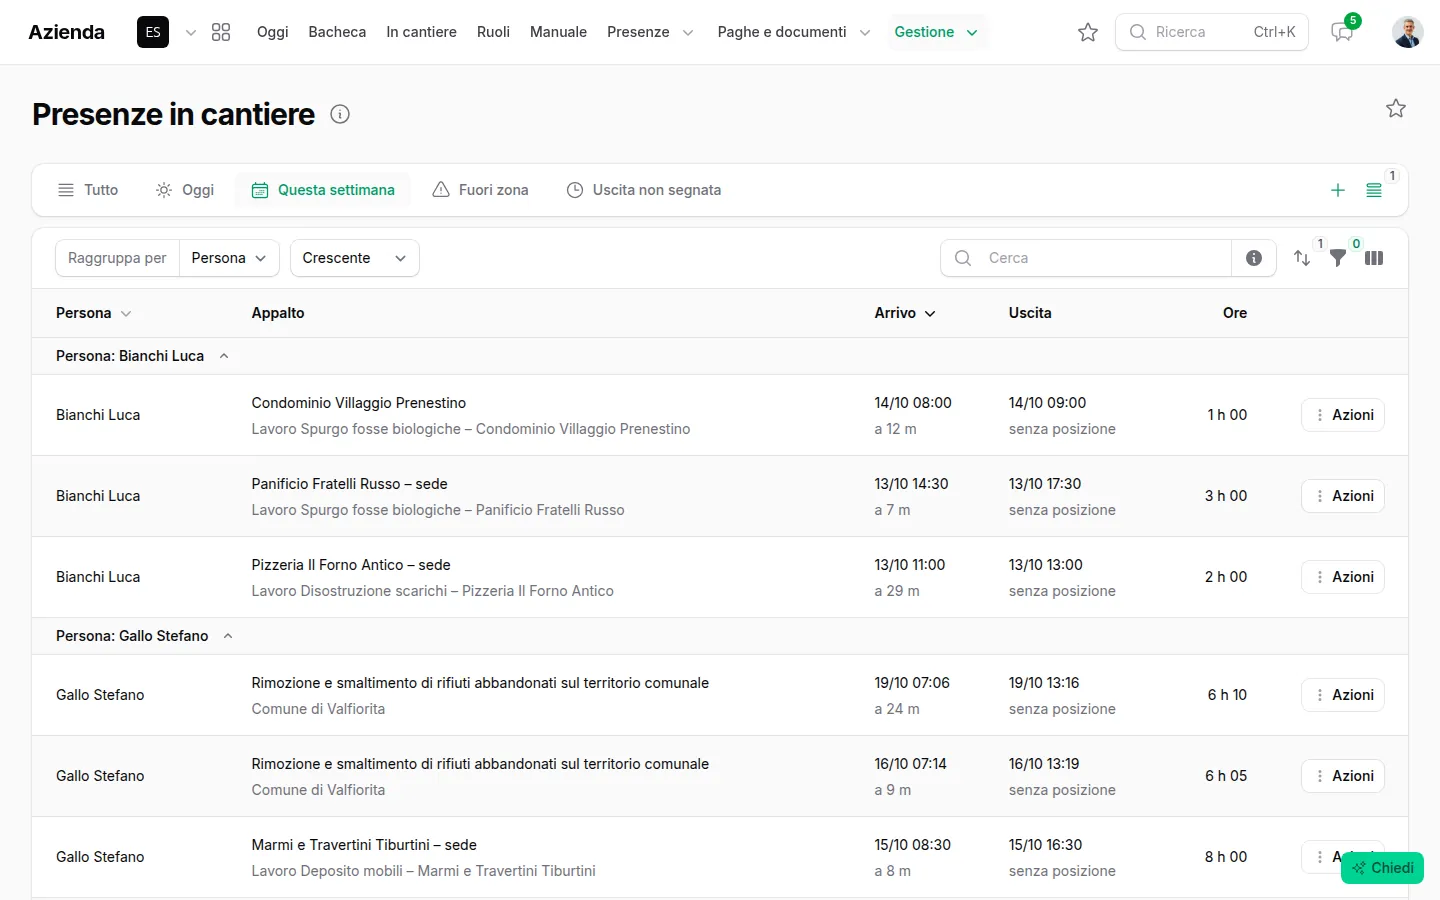Open the view list settings icon

(1374, 190)
